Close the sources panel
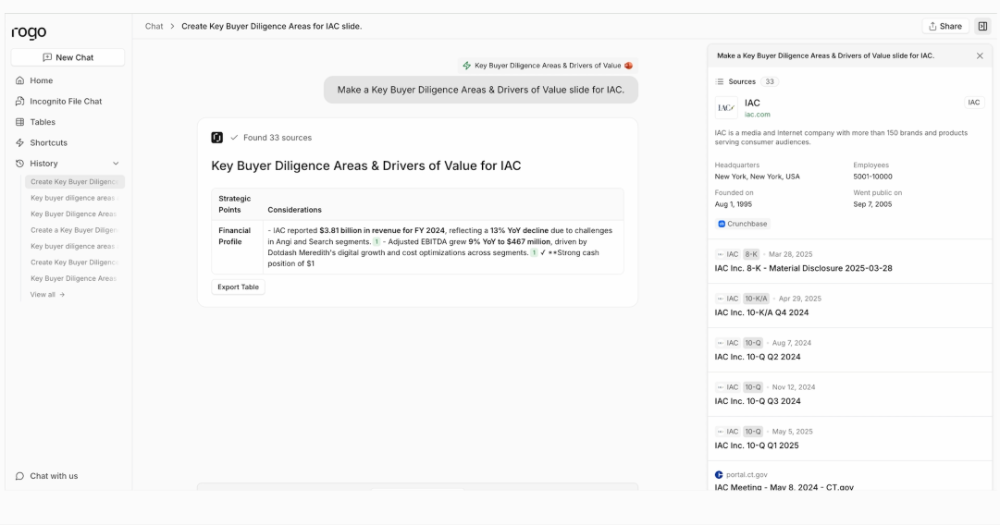The width and height of the screenshot is (1000, 525). pos(979,56)
